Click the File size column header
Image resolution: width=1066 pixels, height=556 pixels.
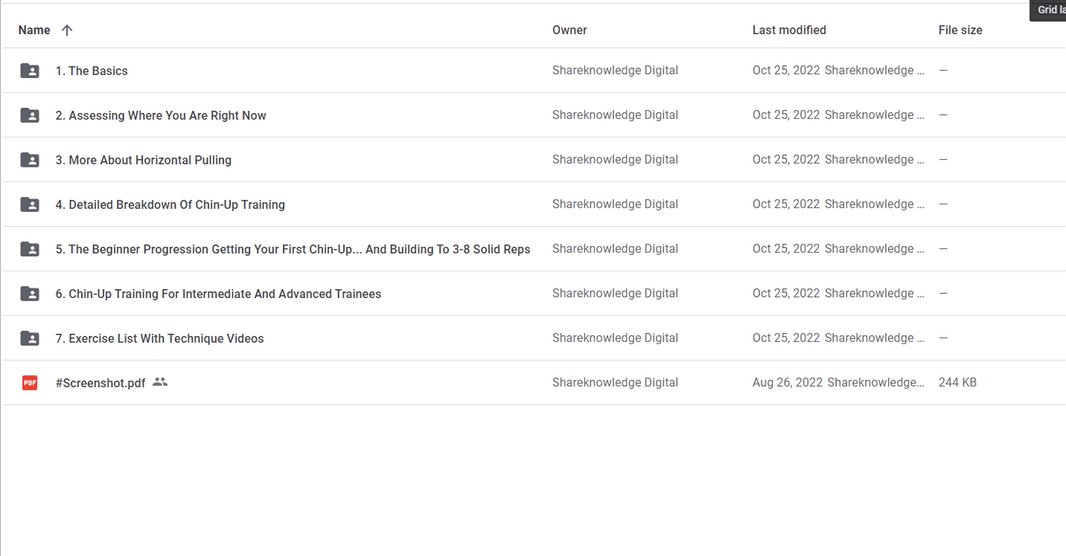tap(960, 30)
